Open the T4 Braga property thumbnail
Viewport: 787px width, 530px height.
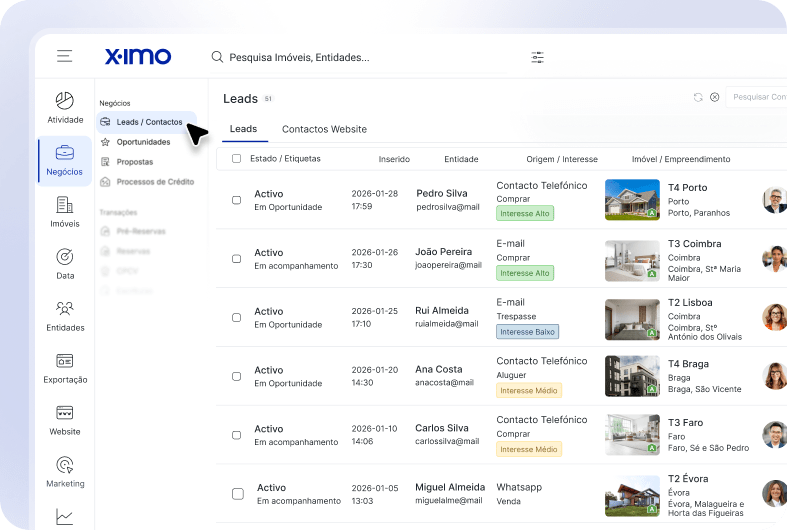632,376
